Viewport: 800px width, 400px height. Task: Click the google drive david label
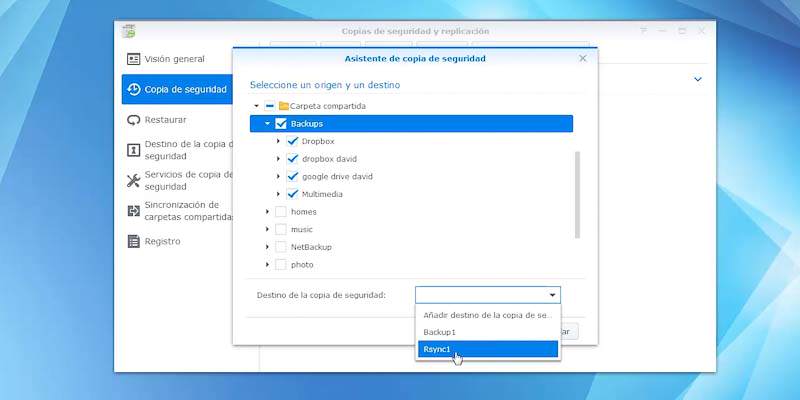[x=337, y=177]
